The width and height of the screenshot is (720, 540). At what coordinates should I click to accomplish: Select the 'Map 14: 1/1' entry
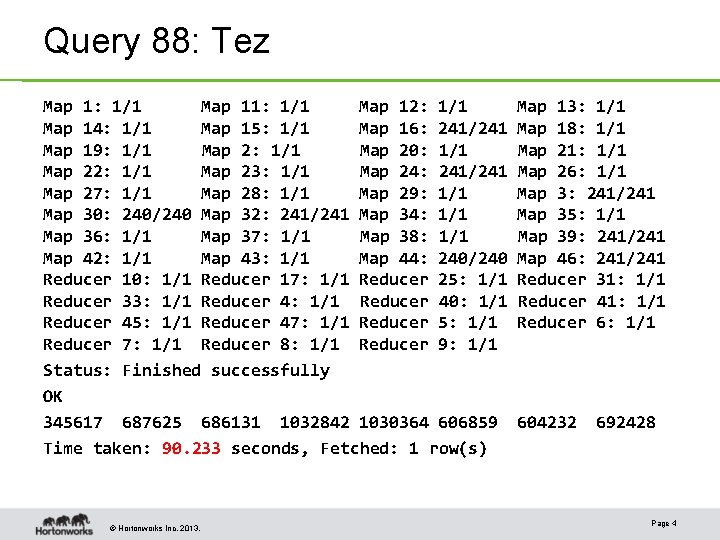click(x=97, y=128)
